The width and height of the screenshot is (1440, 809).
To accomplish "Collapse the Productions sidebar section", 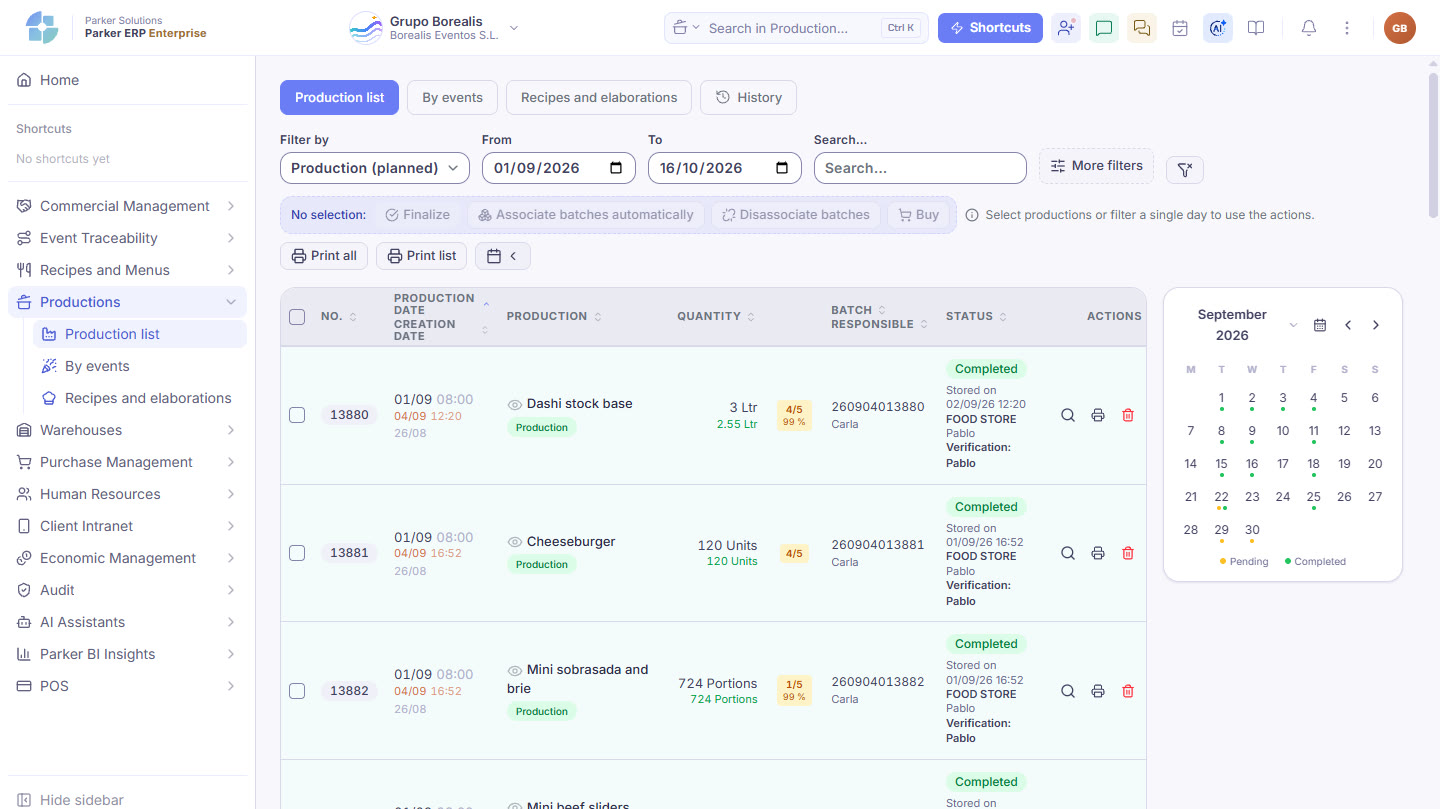I will coord(127,302).
